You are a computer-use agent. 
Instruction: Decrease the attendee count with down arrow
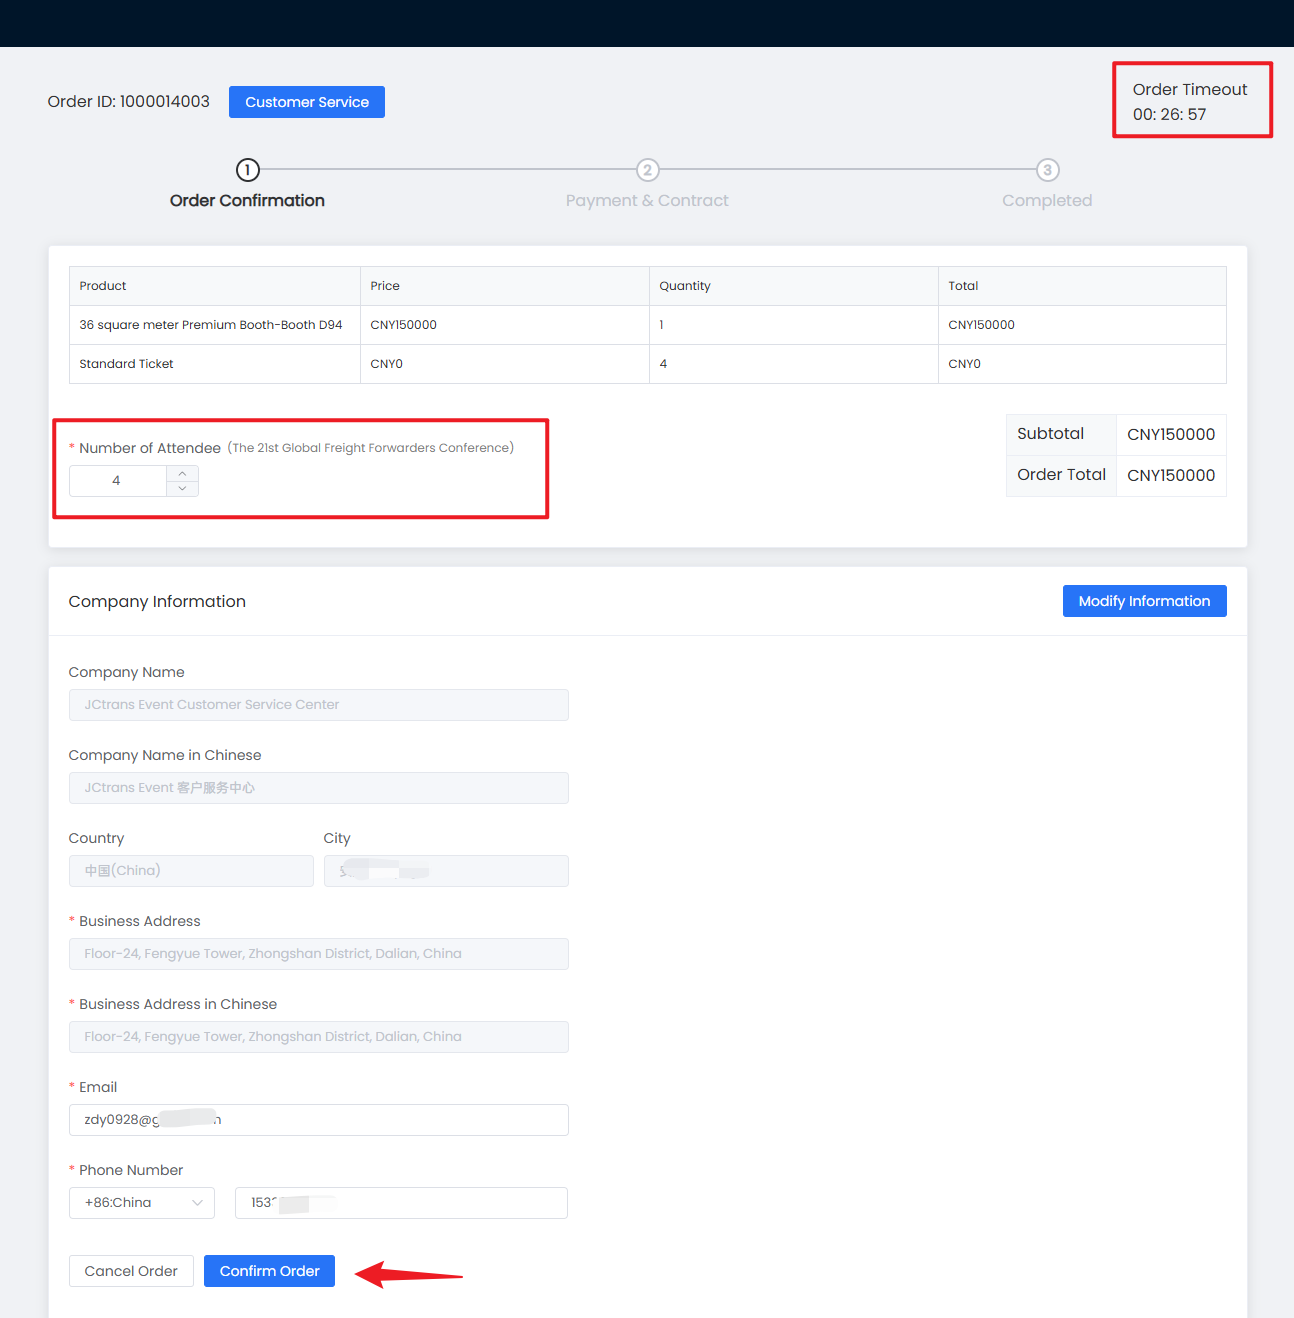click(182, 489)
